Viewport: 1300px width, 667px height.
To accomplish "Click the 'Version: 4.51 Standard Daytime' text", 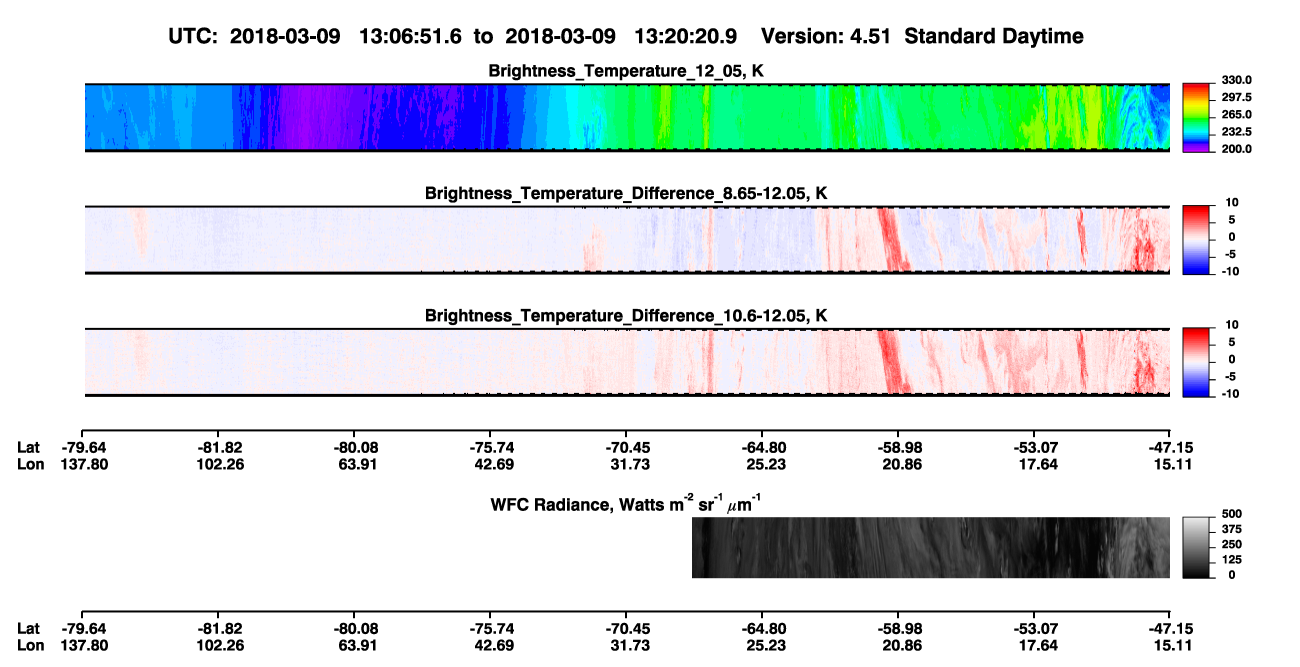I will [x=922, y=36].
